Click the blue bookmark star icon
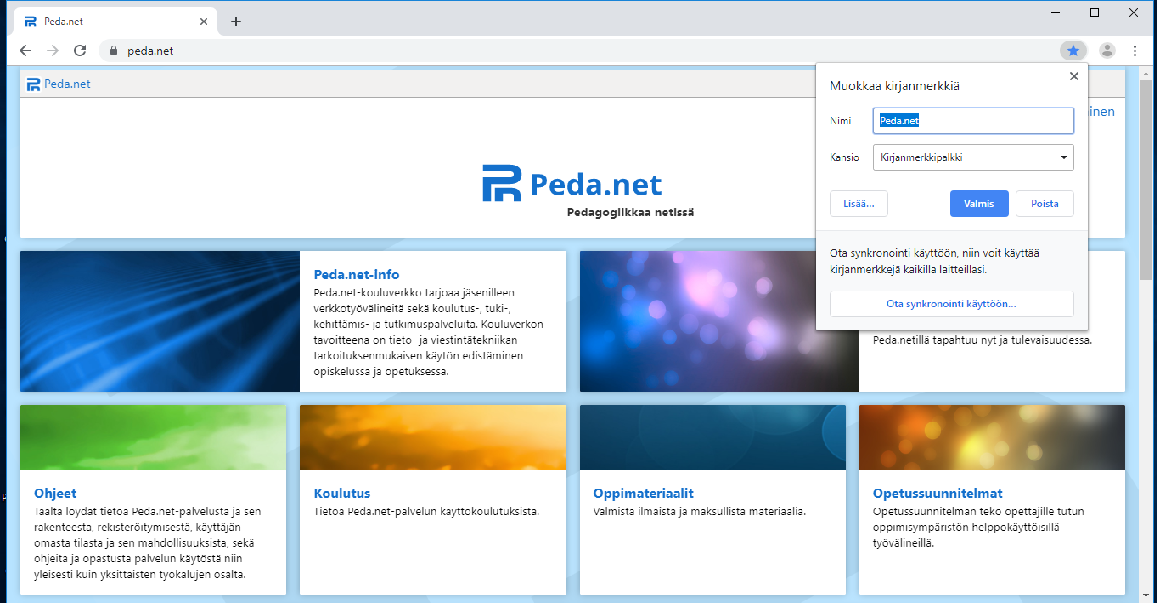The image size is (1157, 603). coord(1073,50)
